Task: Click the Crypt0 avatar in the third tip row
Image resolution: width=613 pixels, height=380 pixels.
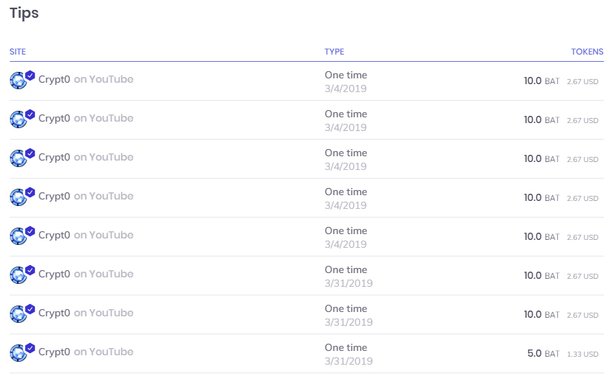Action: pos(18,158)
